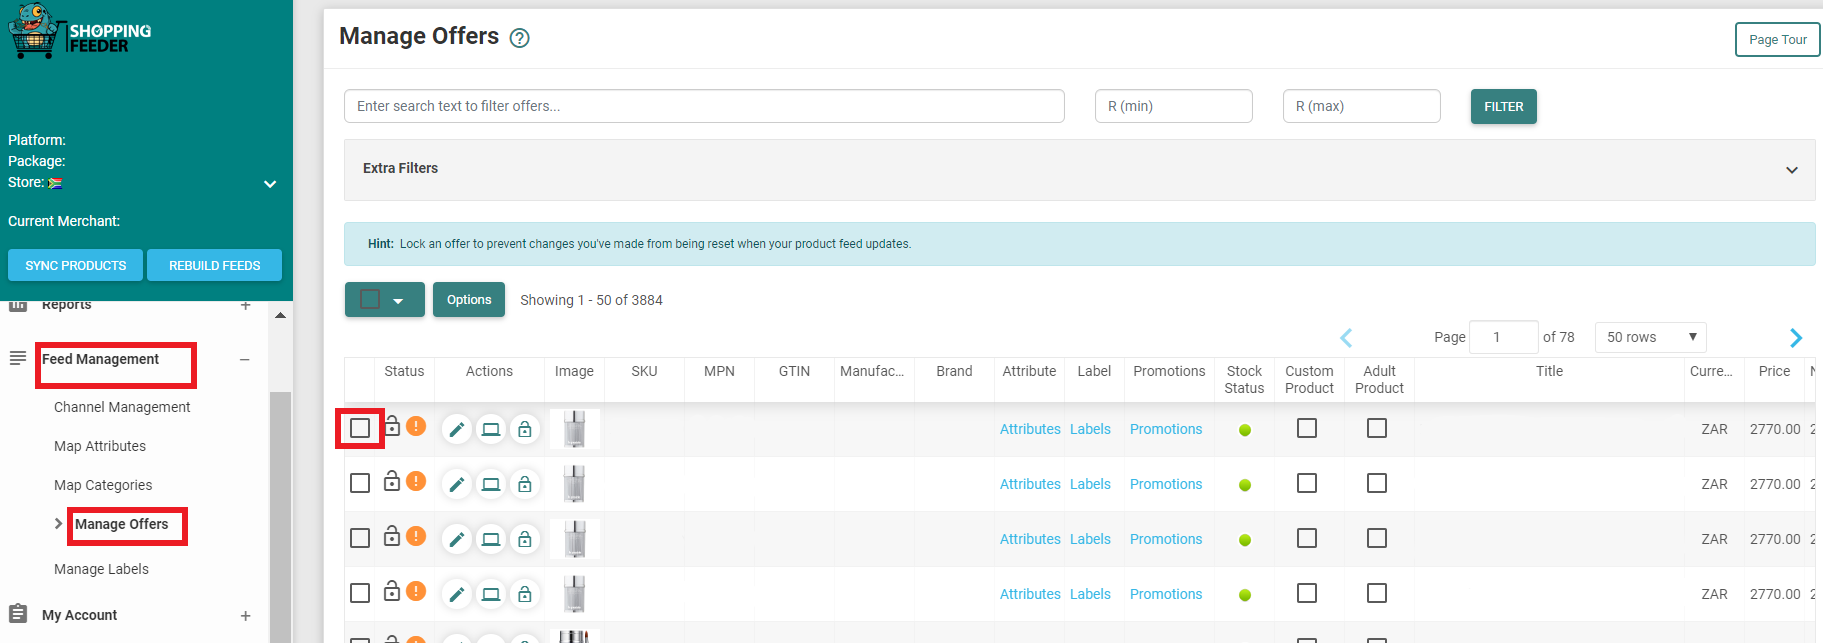Image resolution: width=1823 pixels, height=643 pixels.
Task: Click the SYNC PRODUCTS button
Action: [x=75, y=265]
